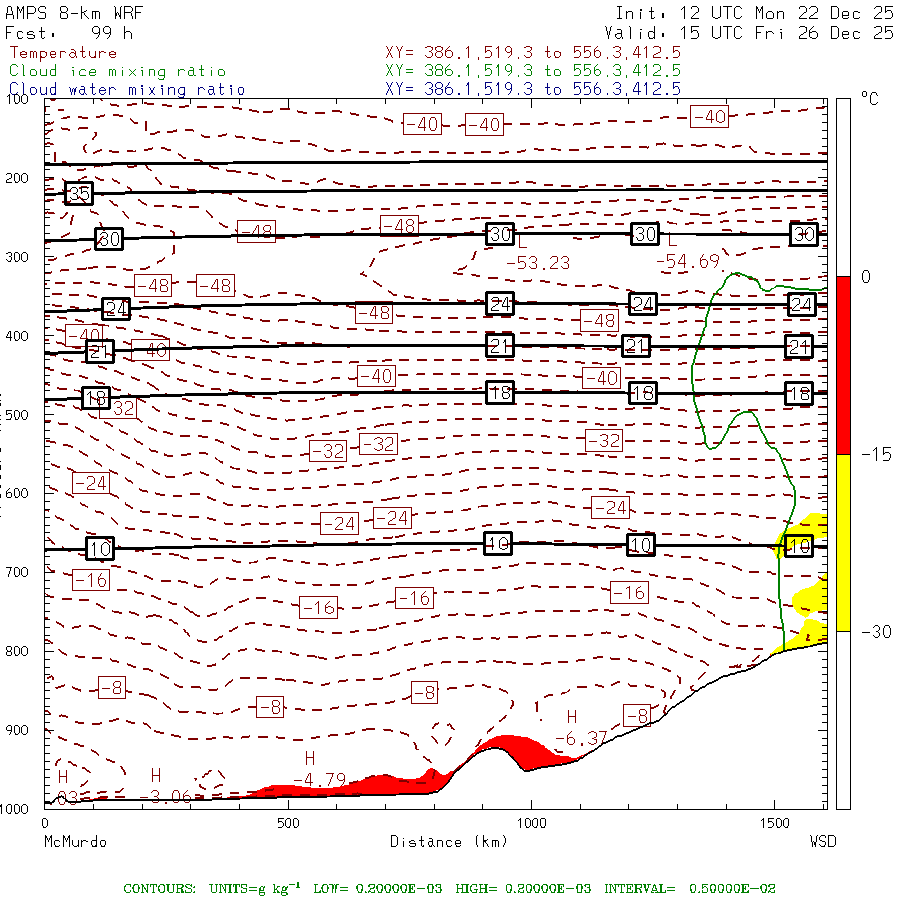Click the "H -4.79" temperature maximum marker
This screenshot has height=900, width=900.
point(320,770)
